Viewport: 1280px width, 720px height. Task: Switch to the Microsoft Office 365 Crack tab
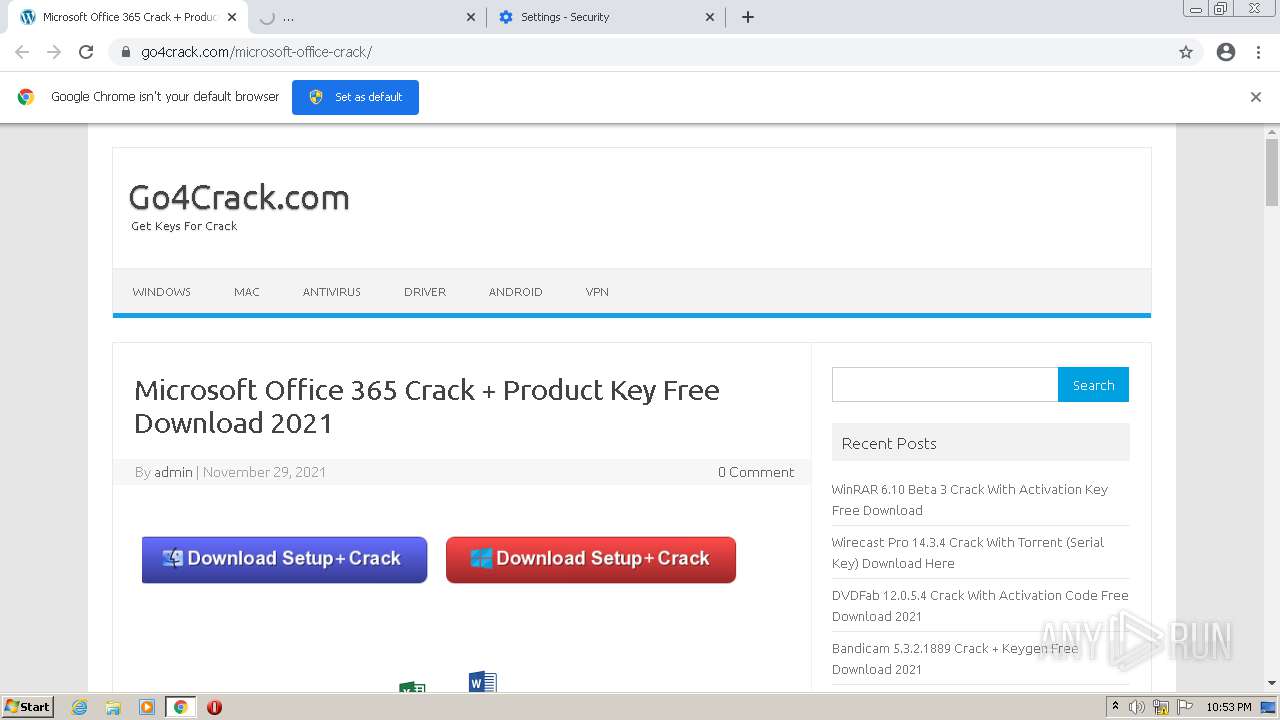(x=128, y=17)
